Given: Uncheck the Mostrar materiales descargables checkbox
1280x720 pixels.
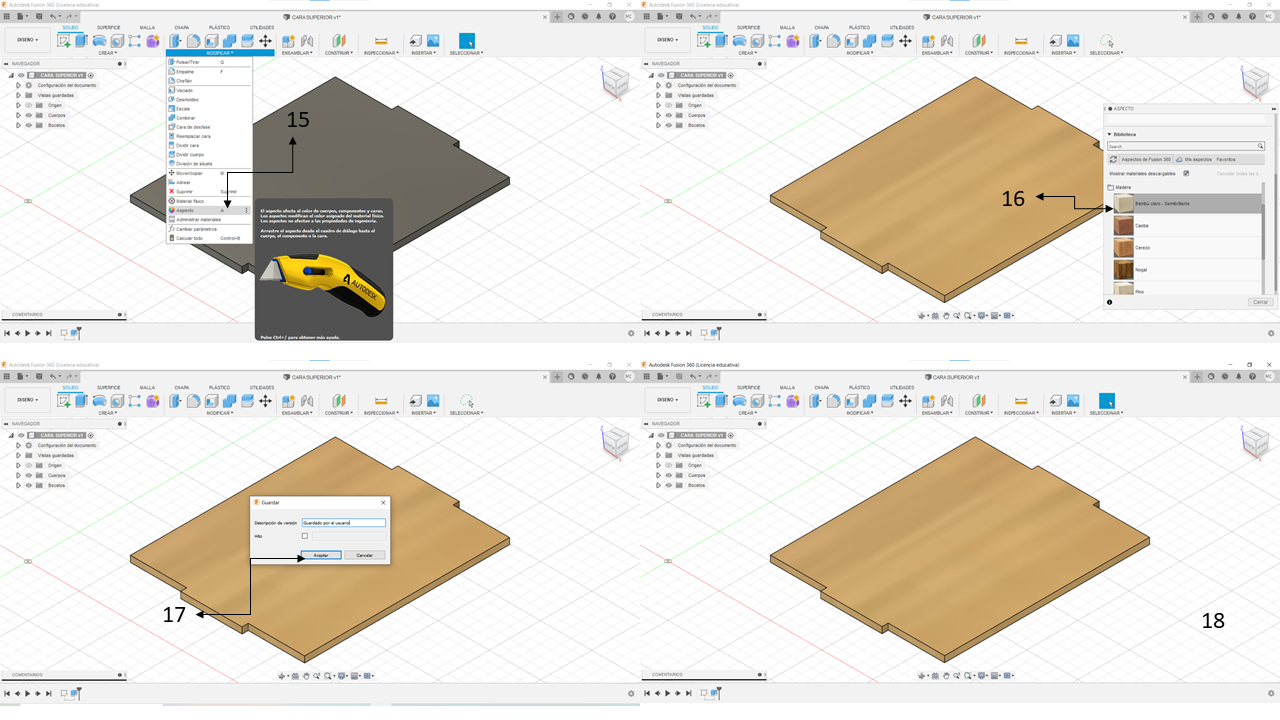Looking at the screenshot, I should [x=1186, y=173].
